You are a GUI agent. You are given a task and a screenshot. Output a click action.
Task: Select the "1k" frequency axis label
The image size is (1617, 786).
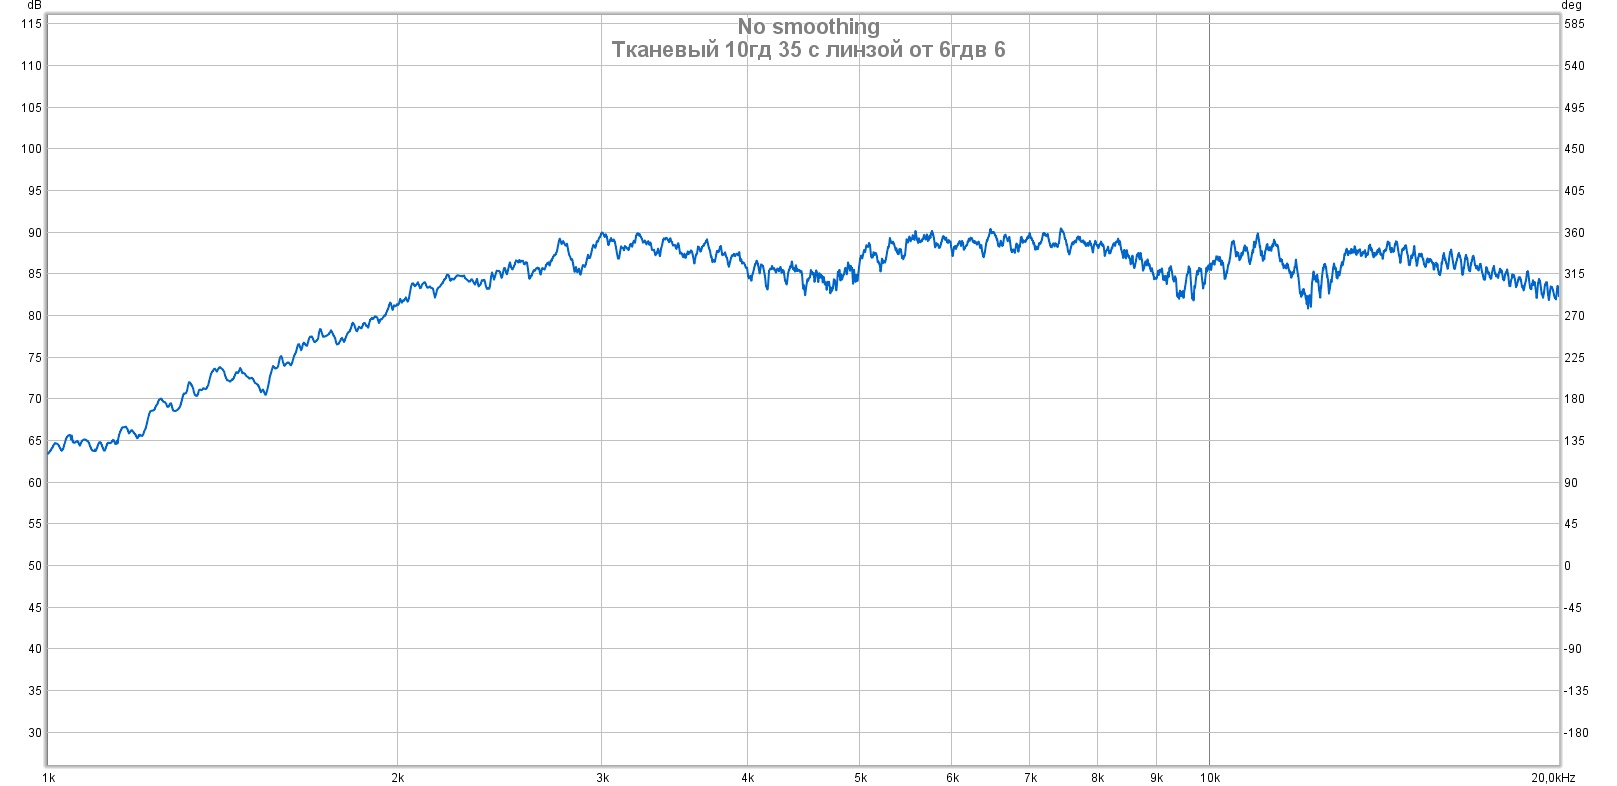48,778
